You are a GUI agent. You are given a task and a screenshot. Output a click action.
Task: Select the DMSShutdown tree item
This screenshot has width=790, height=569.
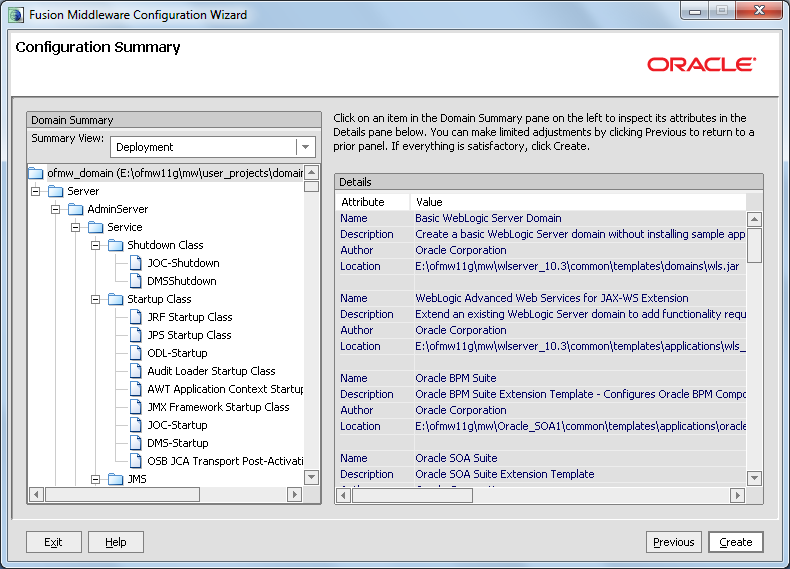click(x=182, y=281)
